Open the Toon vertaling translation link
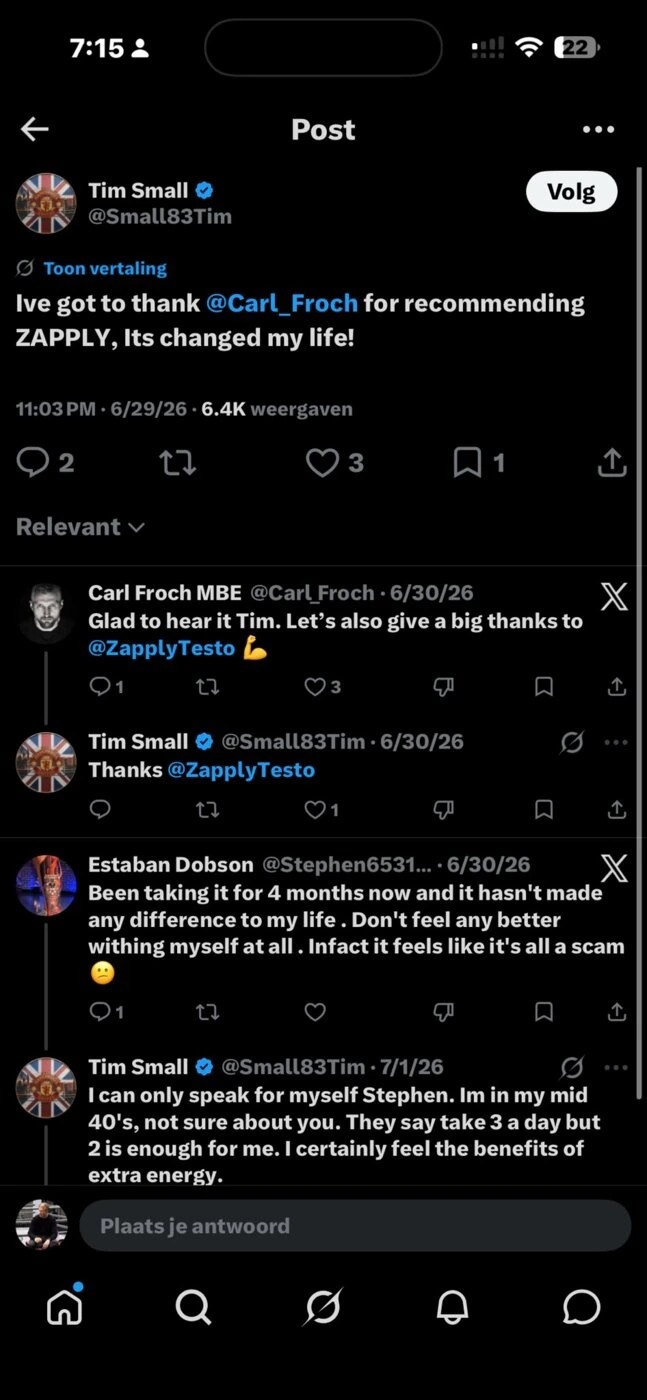Screen dimensions: 647x1400 [105, 268]
